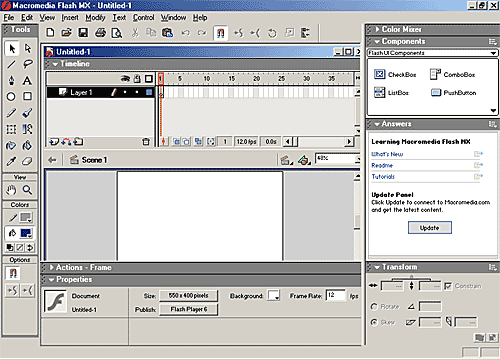The image size is (500, 360).
Task: Toggle Constrain checkbox in Transform panel
Action: click(x=448, y=286)
